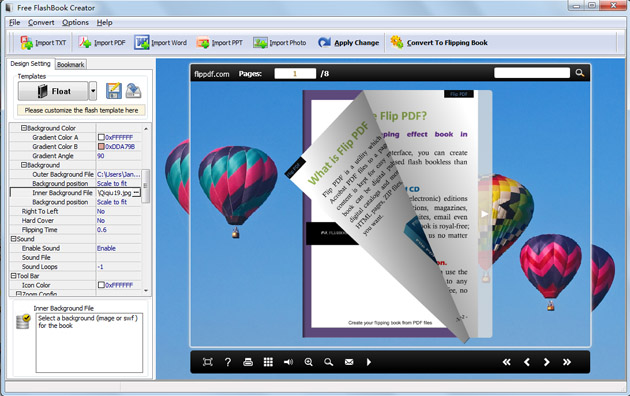This screenshot has width=630, height=396.
Task: Click the Import TXT toolbar button
Action: click(43, 43)
